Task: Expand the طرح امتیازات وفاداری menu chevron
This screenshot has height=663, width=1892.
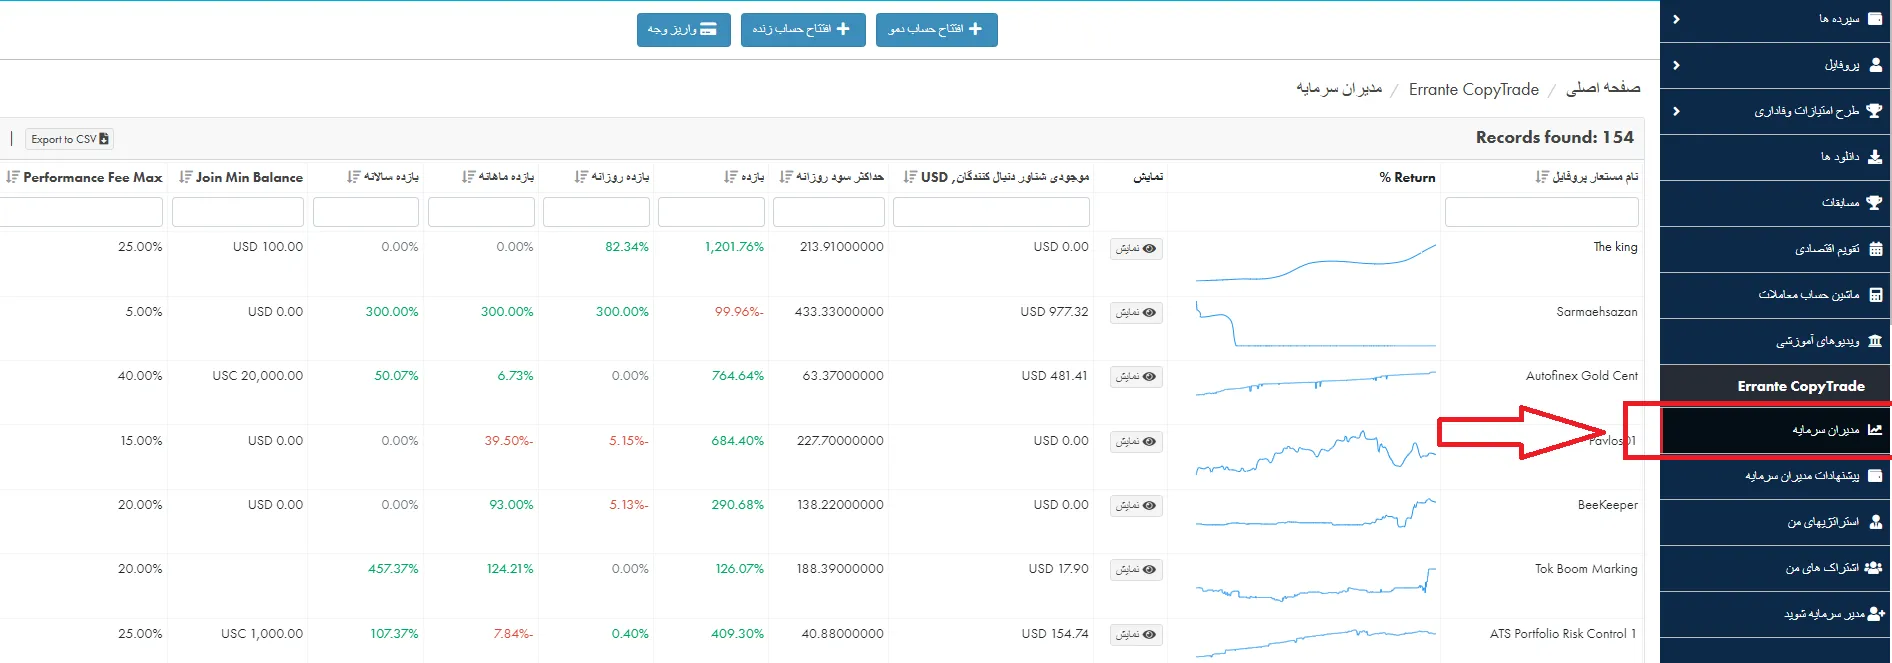Action: 1676,111
